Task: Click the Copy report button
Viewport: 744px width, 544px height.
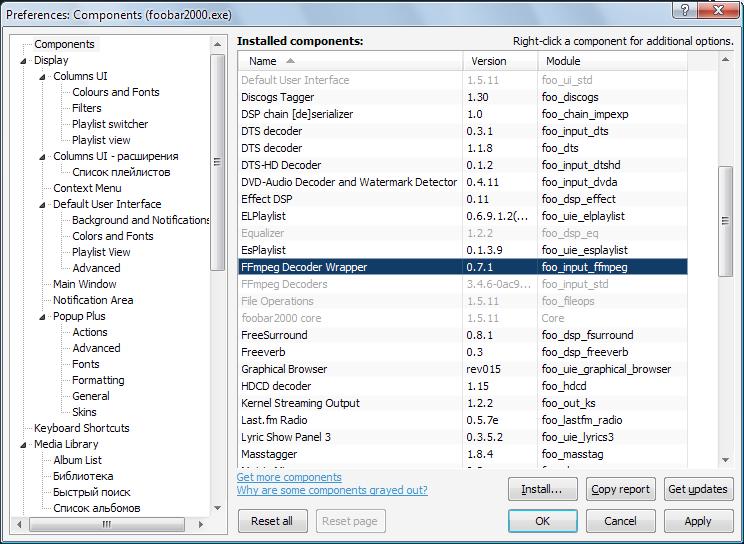Action: [620, 490]
